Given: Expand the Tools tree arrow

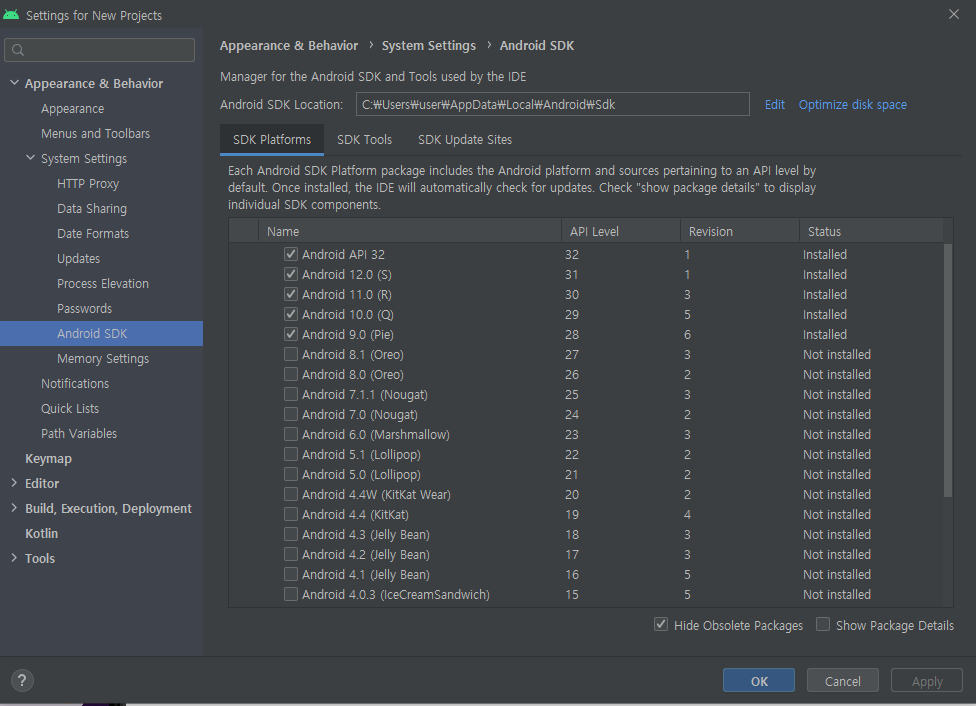Looking at the screenshot, I should pos(14,558).
